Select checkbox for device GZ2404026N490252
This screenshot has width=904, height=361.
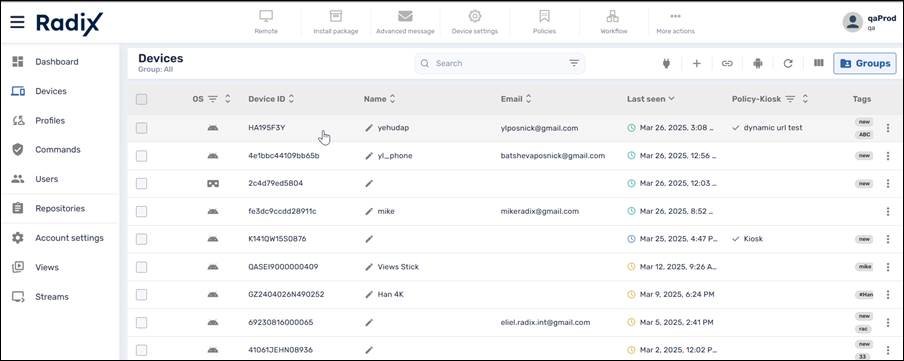(141, 295)
